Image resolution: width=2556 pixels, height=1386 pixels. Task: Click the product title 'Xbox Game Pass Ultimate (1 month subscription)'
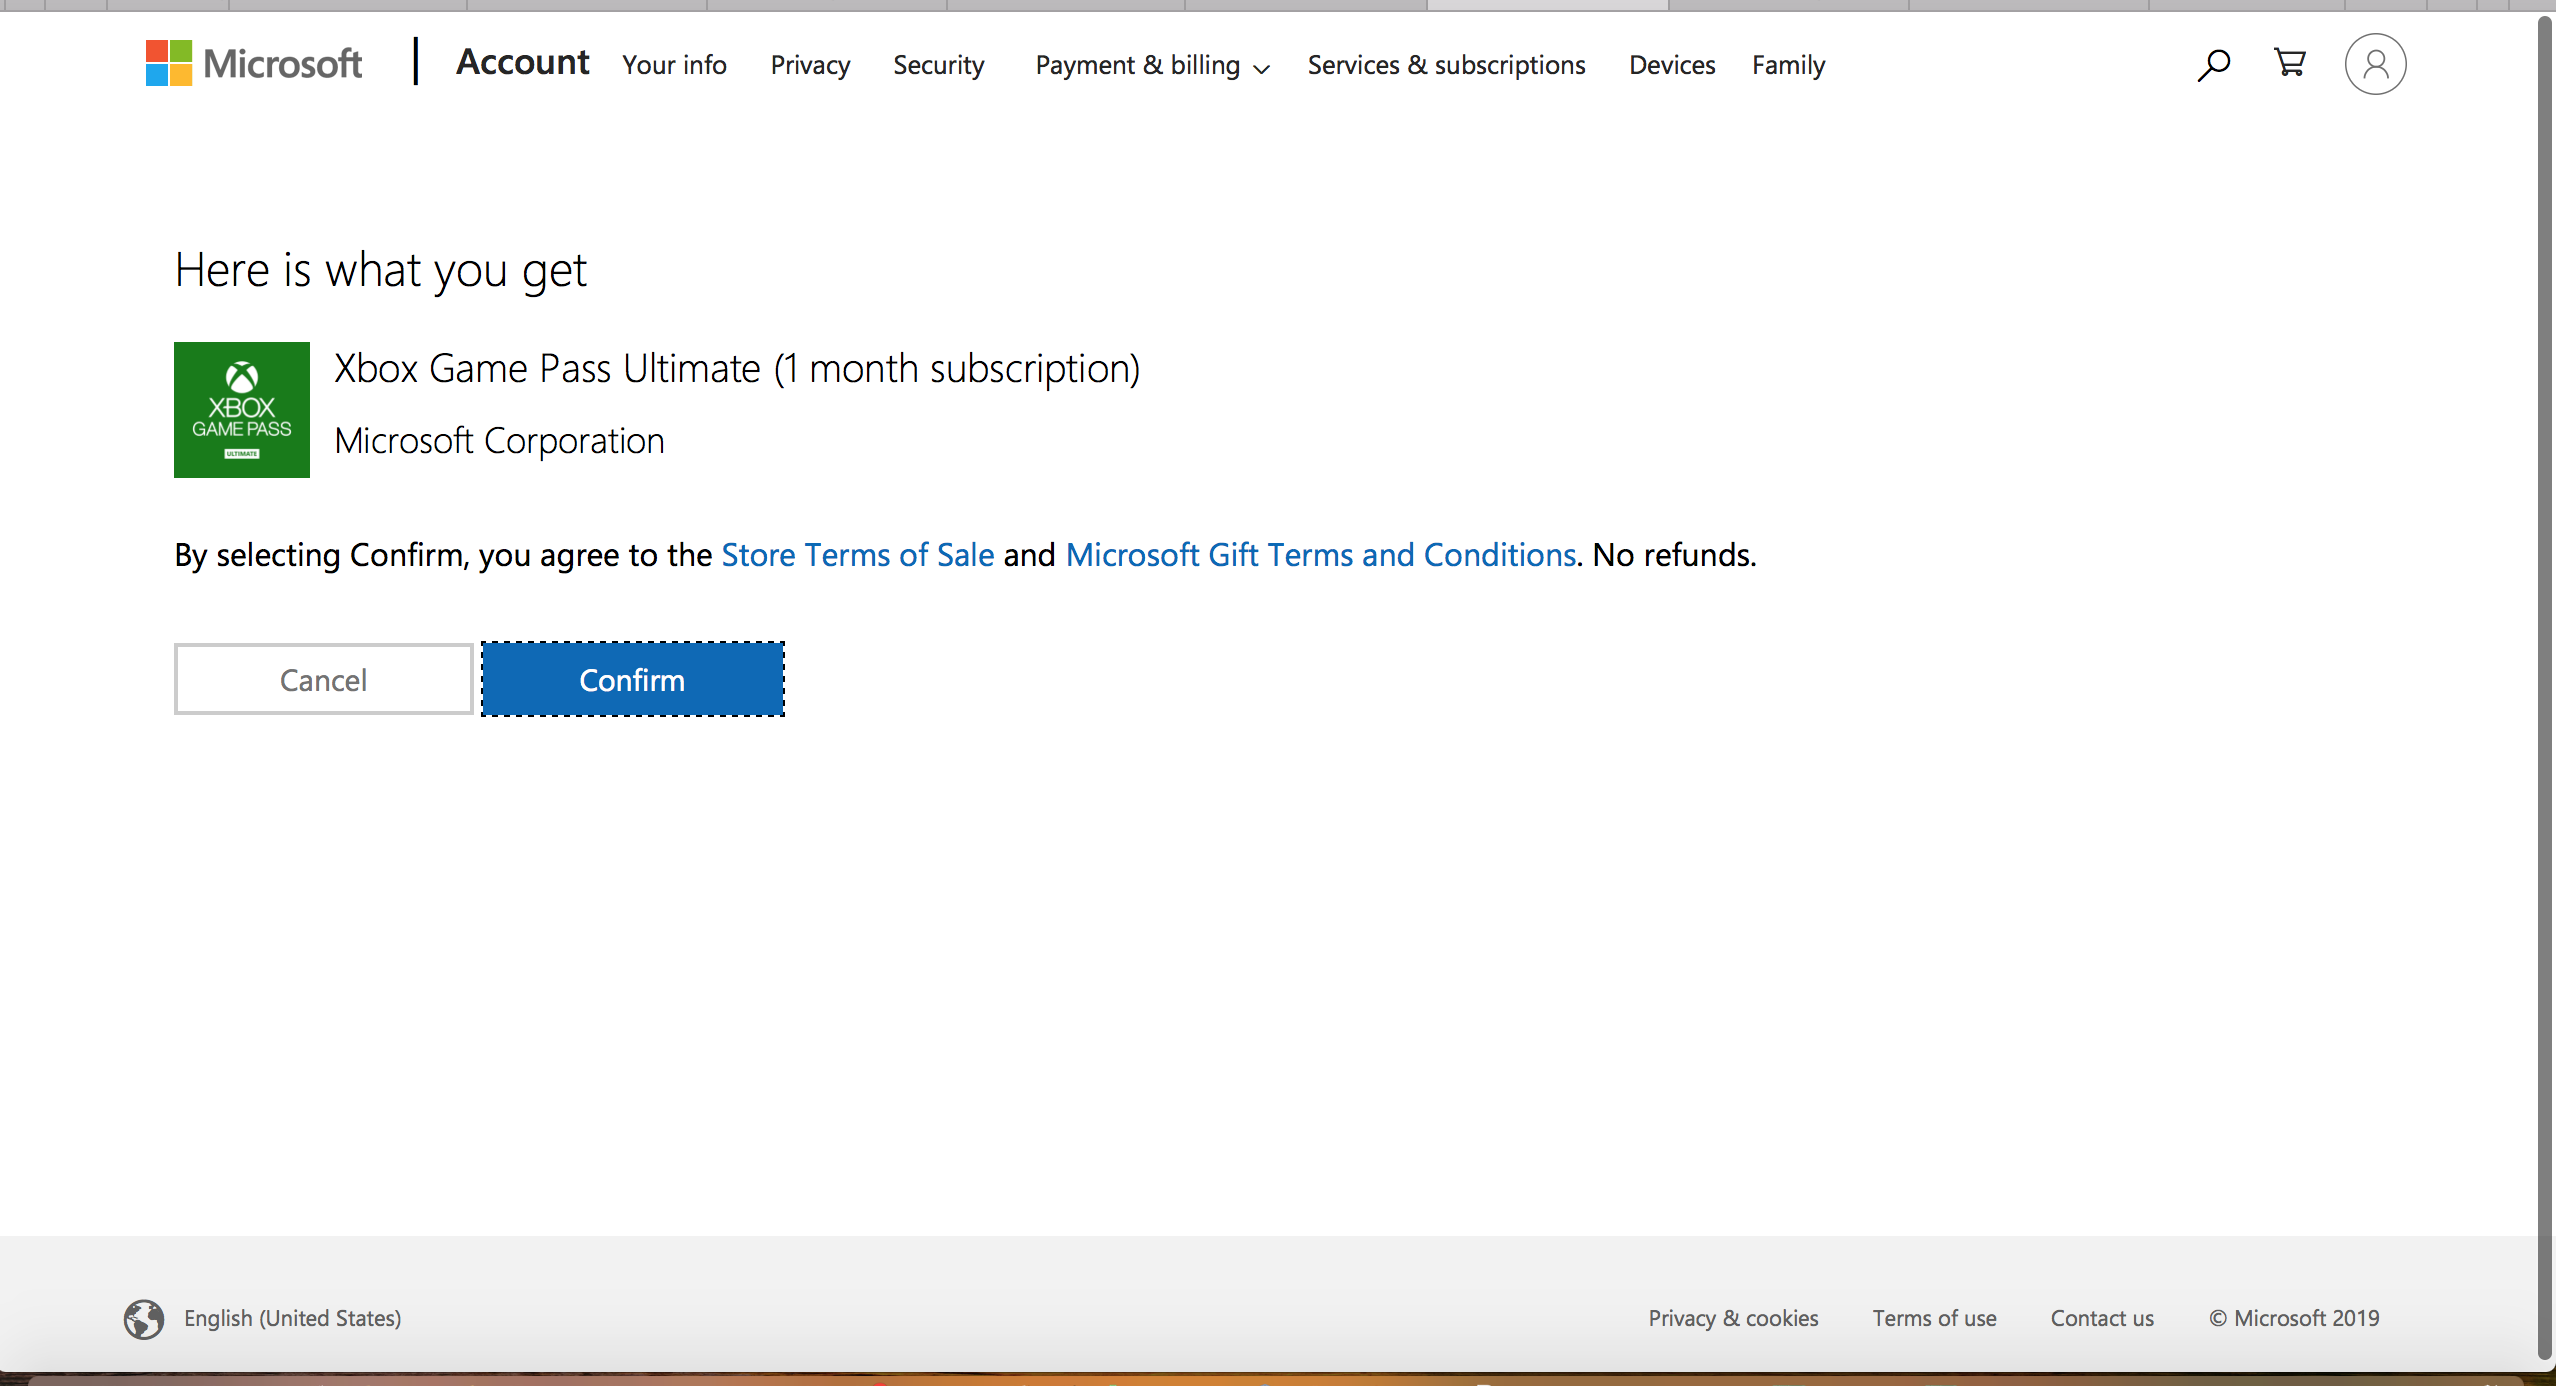(x=737, y=369)
